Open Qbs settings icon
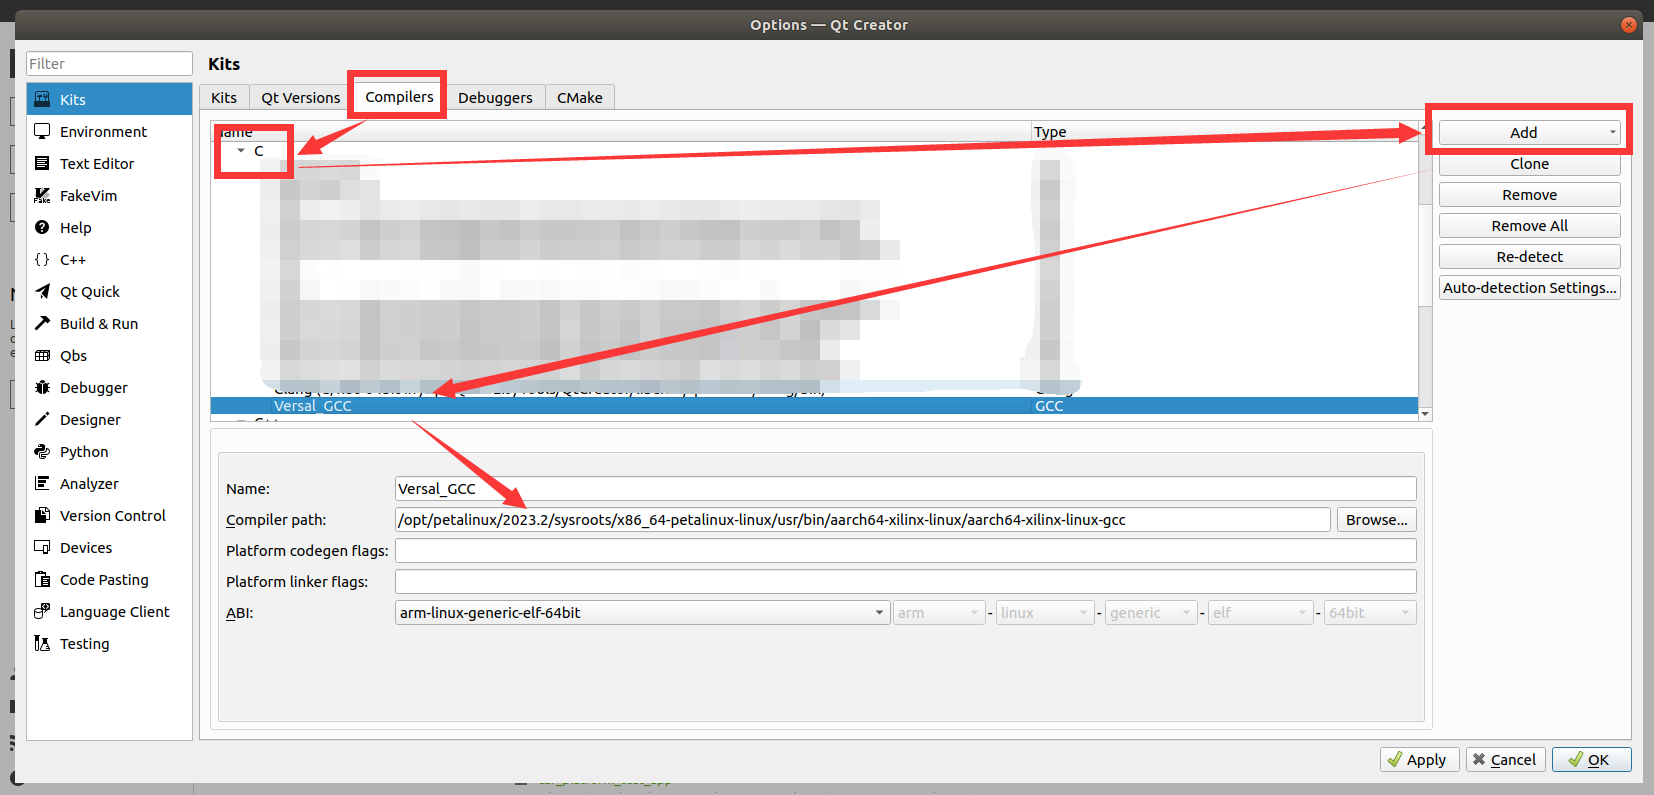This screenshot has height=795, width=1654. (42, 355)
